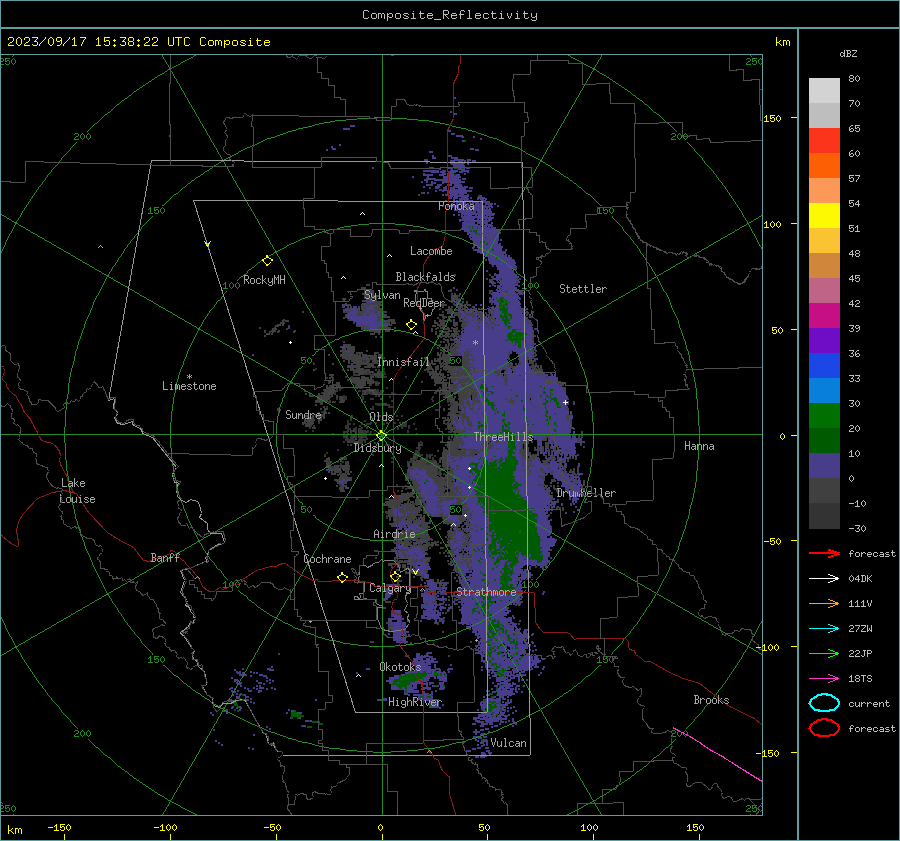Screen dimensions: 900x841
Task: Click the red forecast arrow legend icon
Action: [x=824, y=553]
